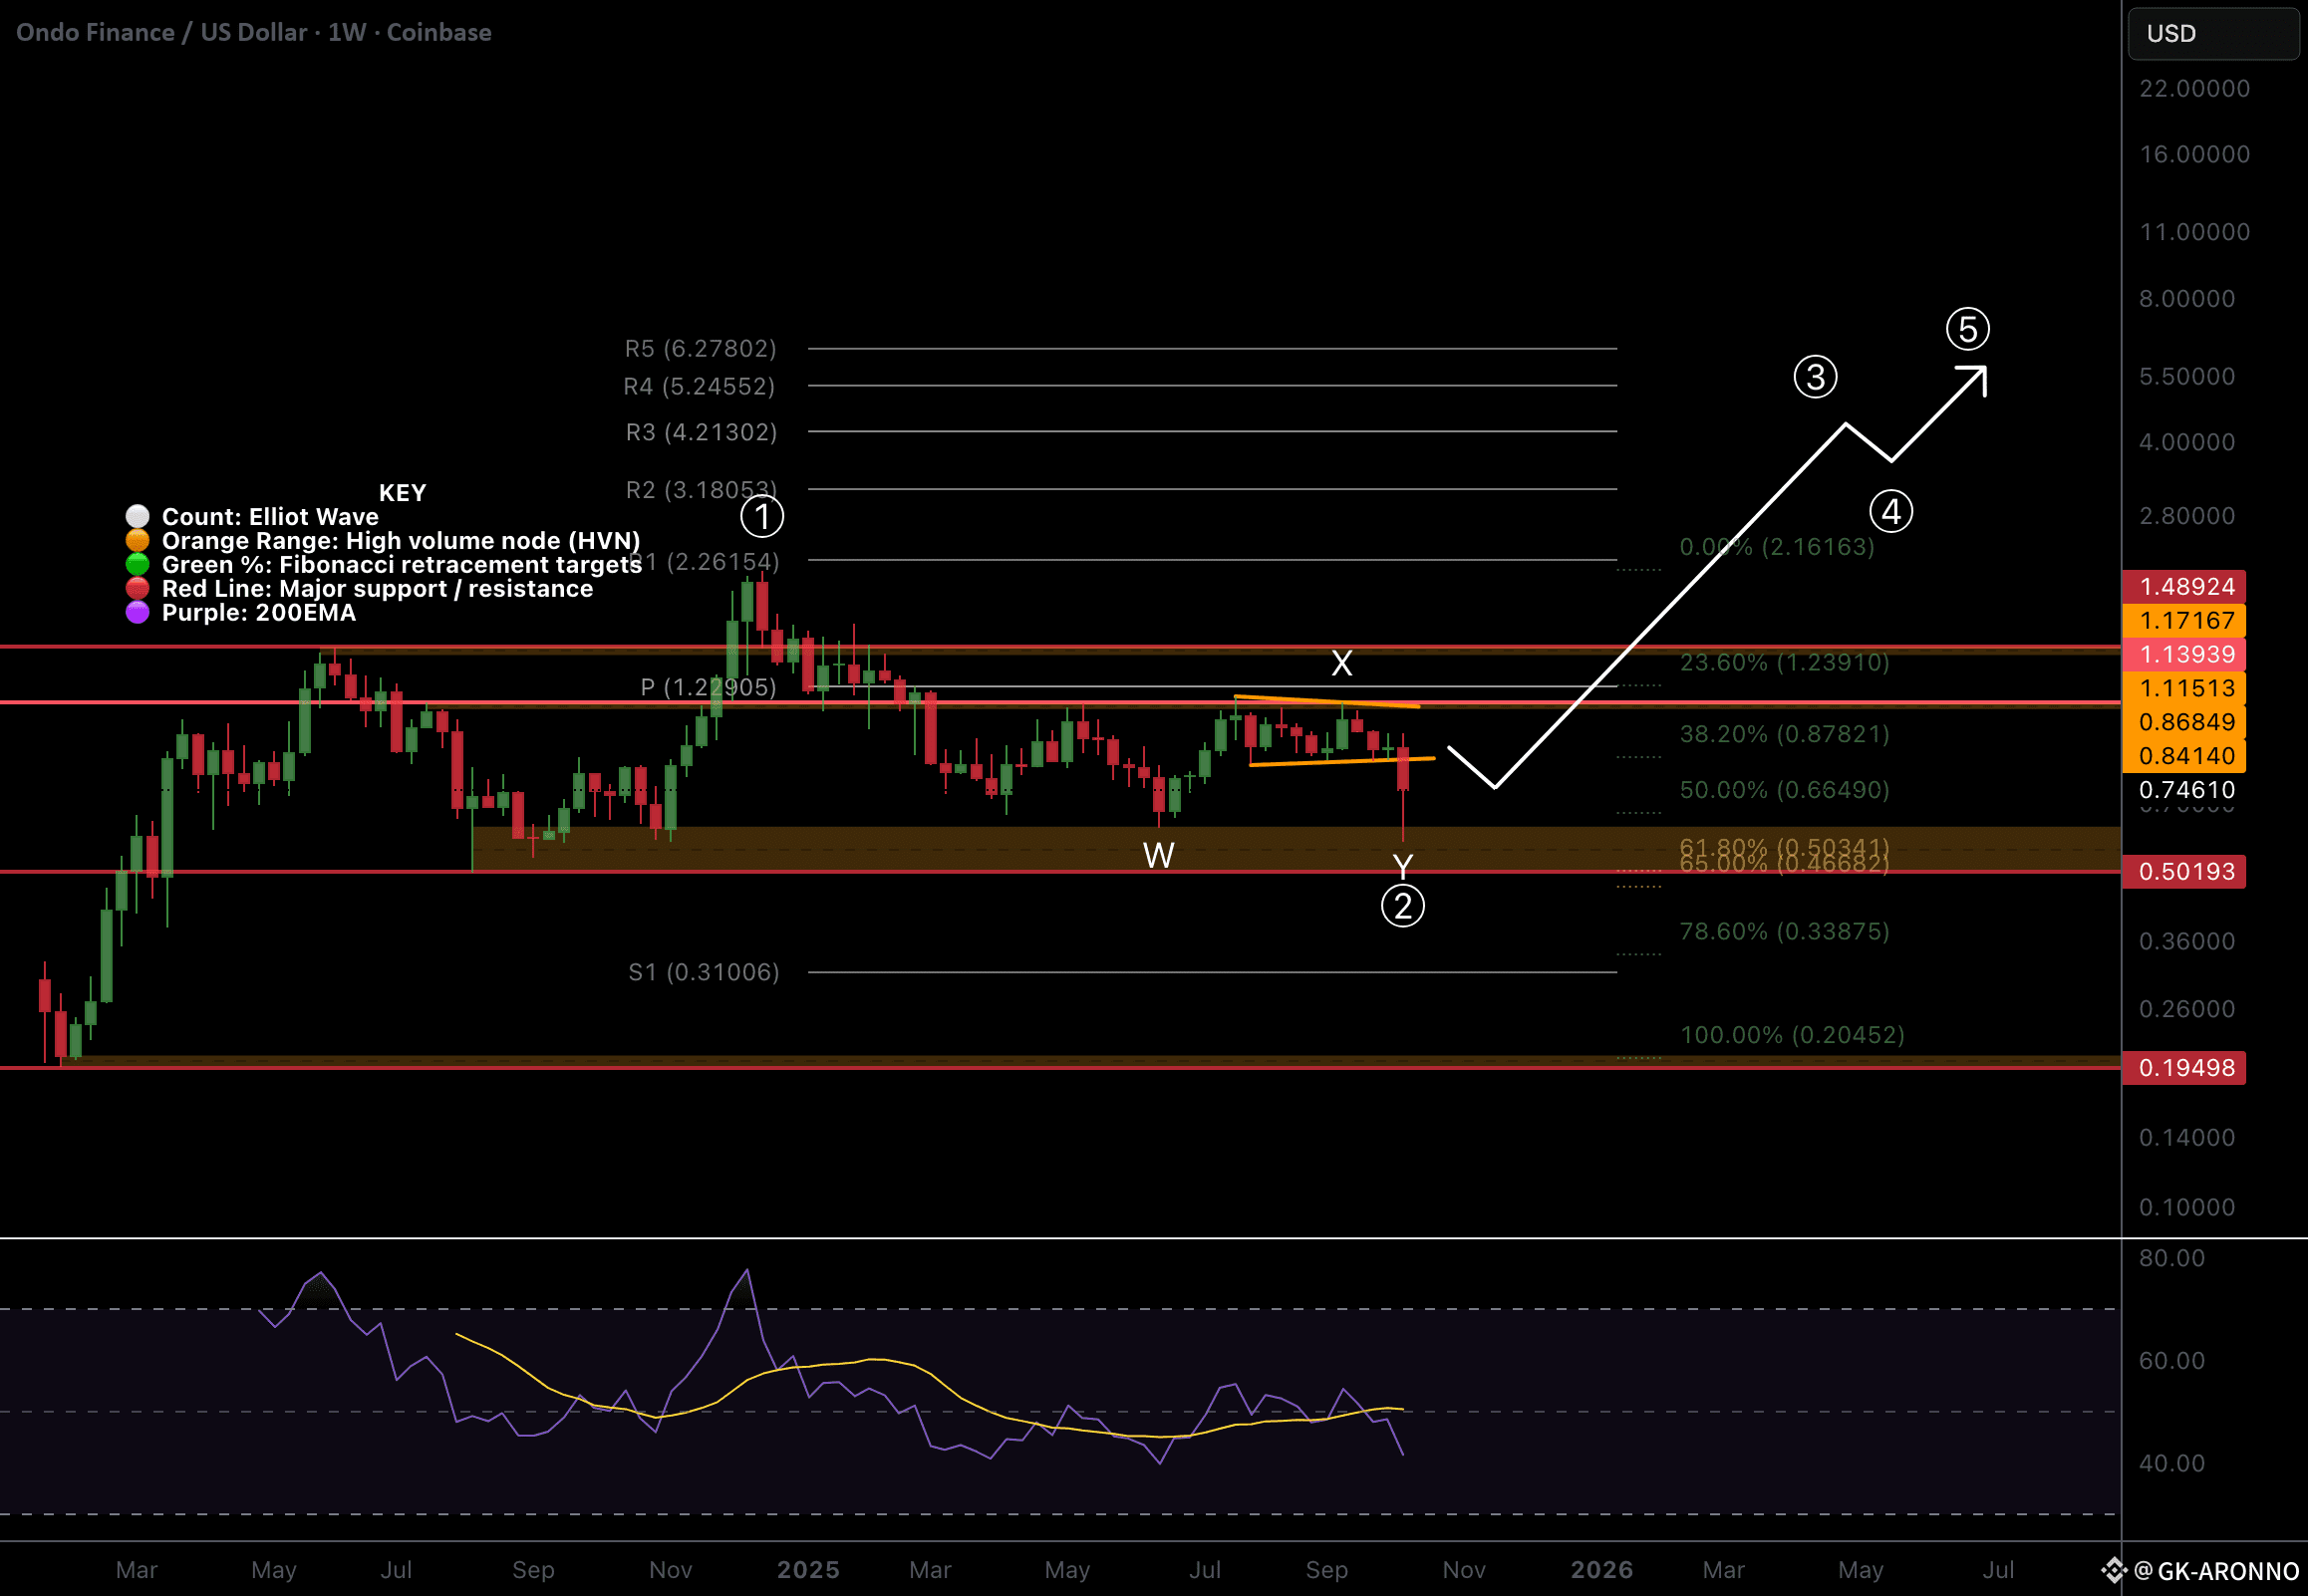The width and height of the screenshot is (2308, 1596).
Task: Click the 2026 marker on time axis
Action: tap(1601, 1570)
